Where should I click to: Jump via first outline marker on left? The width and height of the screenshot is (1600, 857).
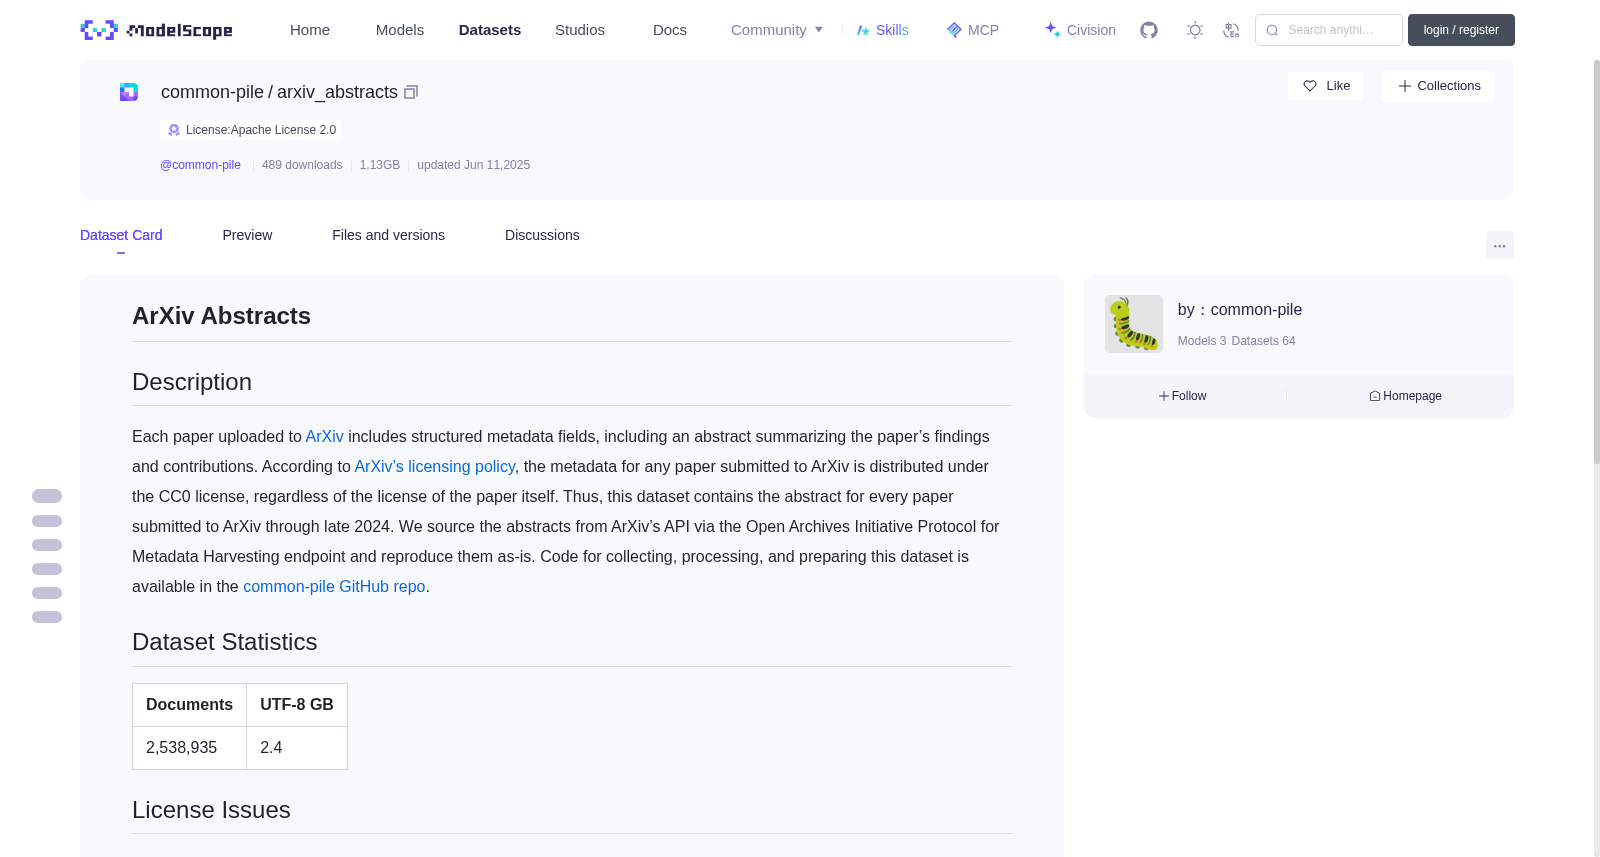click(47, 496)
